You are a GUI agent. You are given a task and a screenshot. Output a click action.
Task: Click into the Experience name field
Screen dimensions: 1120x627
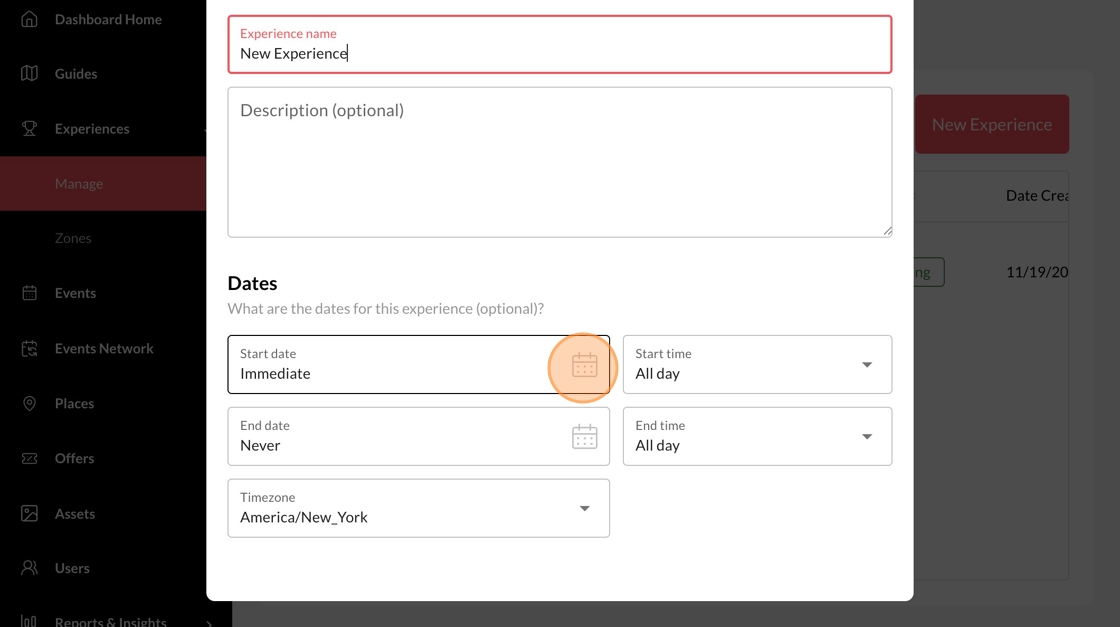[559, 53]
